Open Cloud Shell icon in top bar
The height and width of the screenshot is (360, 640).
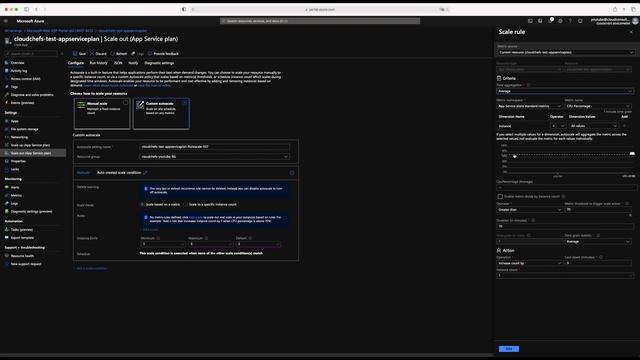530,21
